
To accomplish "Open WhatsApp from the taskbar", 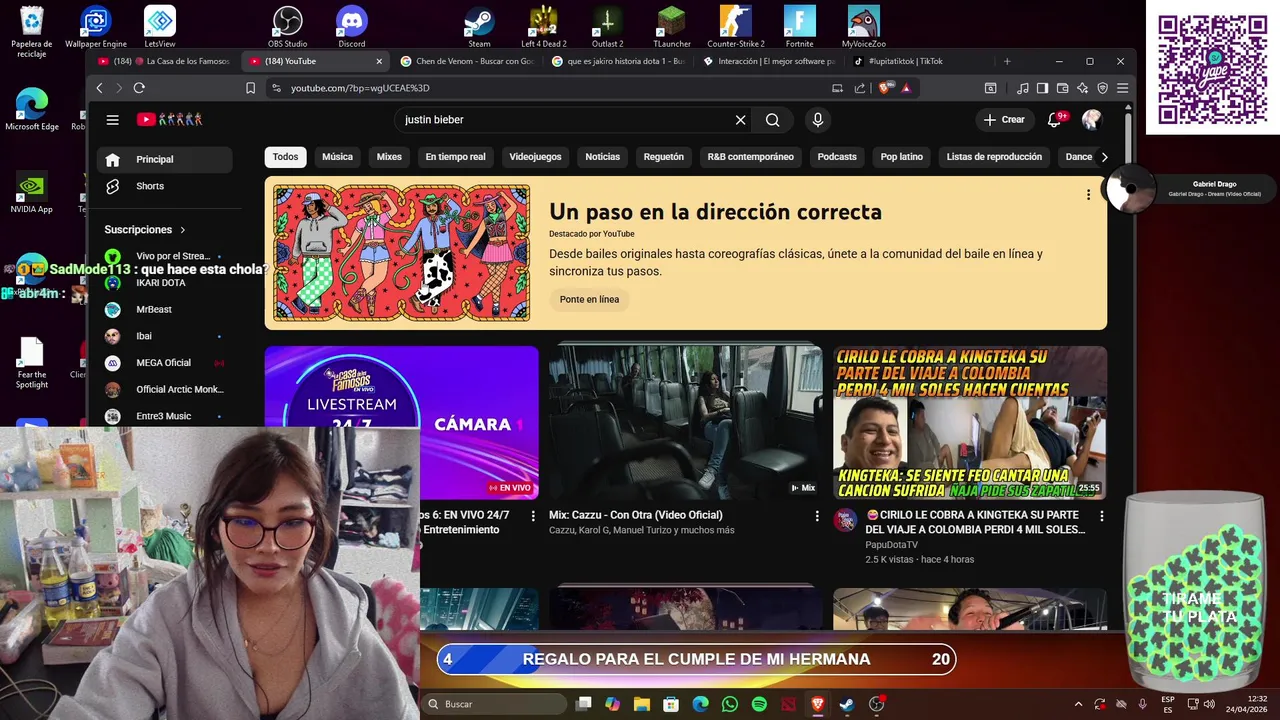I will click(x=730, y=704).
